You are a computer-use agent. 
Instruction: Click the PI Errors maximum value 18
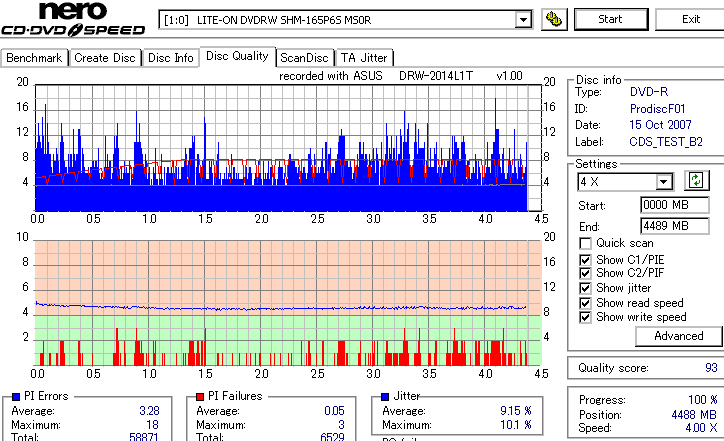pyautogui.click(x=152, y=425)
